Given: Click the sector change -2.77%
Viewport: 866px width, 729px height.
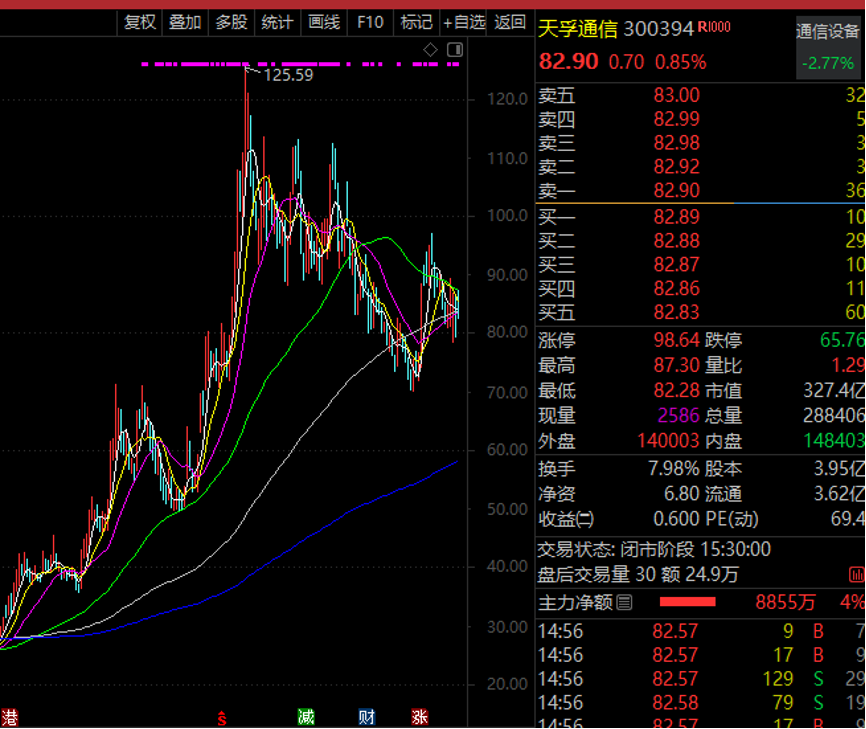Looking at the screenshot, I should [x=828, y=63].
